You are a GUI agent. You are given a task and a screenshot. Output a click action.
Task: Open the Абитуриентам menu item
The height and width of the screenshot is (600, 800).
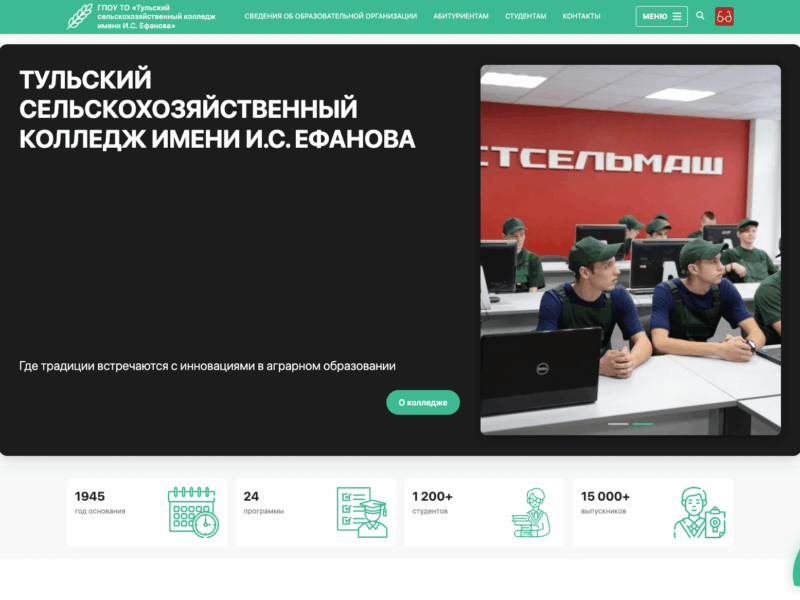[461, 16]
